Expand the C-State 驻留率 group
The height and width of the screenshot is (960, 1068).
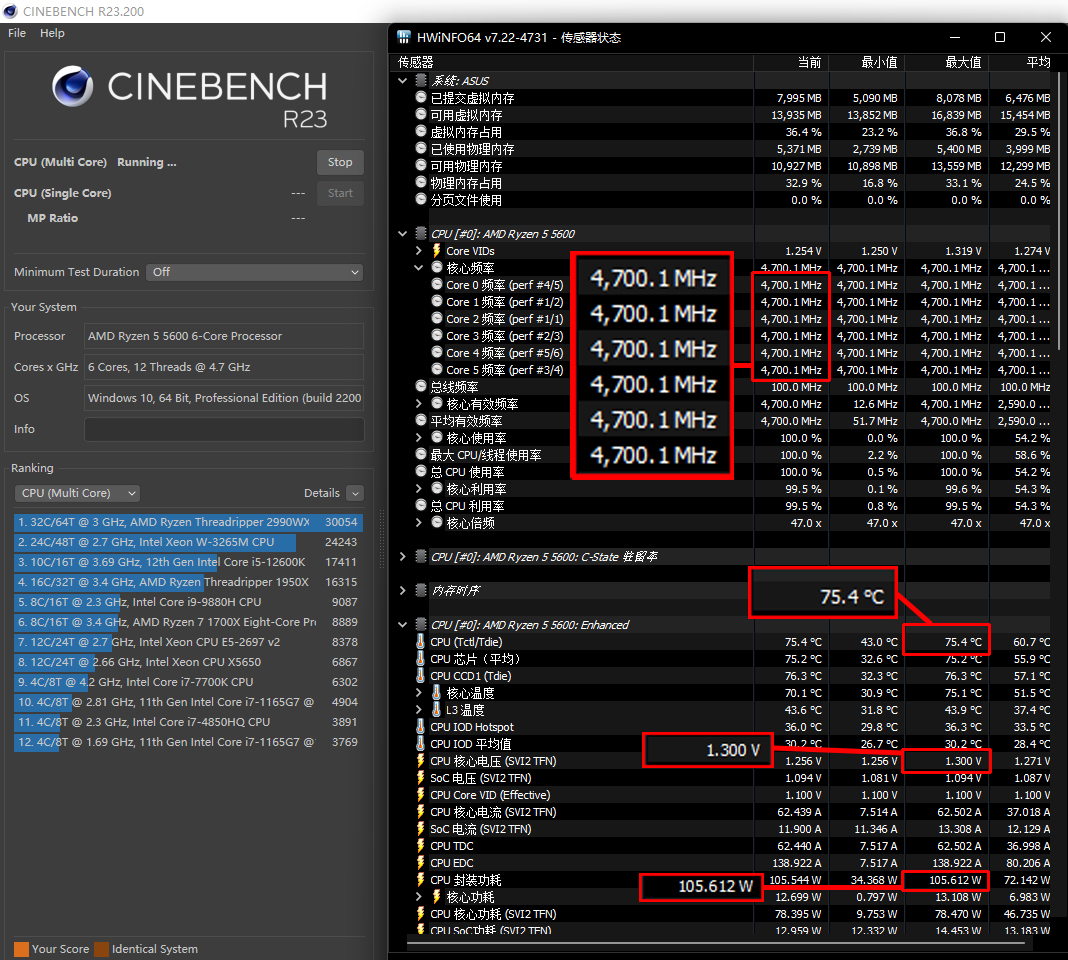403,557
